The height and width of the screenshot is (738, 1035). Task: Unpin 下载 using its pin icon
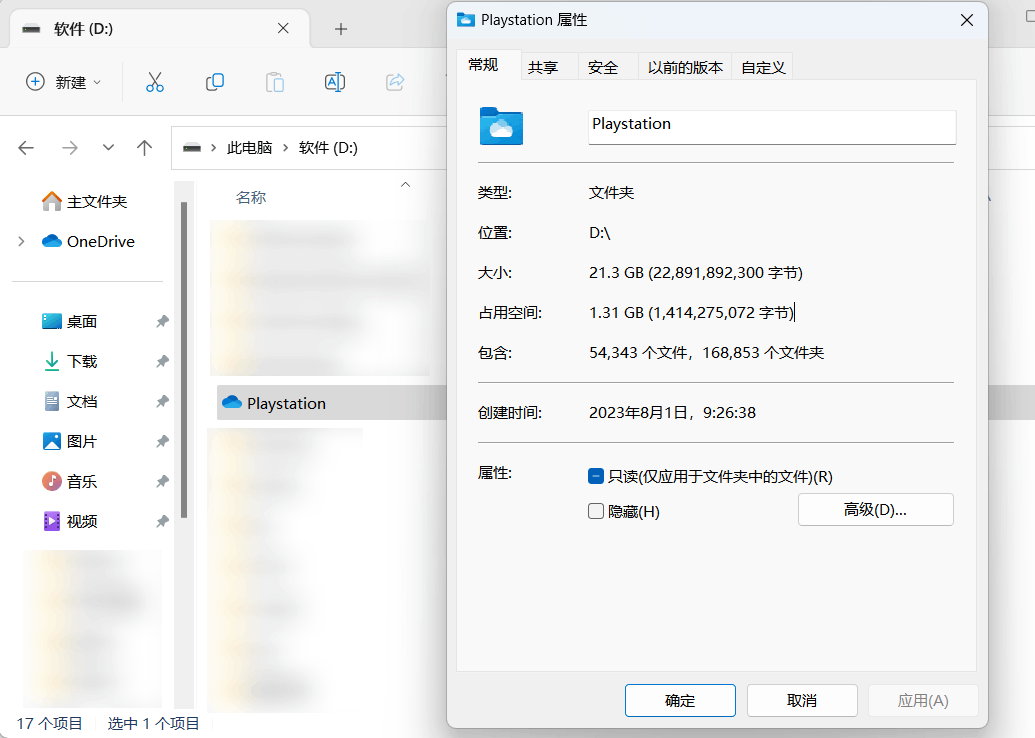click(162, 361)
